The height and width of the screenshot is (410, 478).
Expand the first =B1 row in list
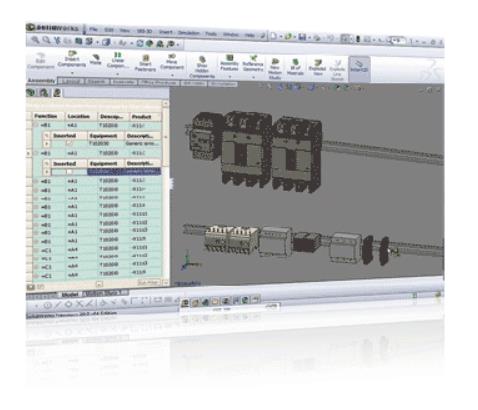click(x=36, y=125)
